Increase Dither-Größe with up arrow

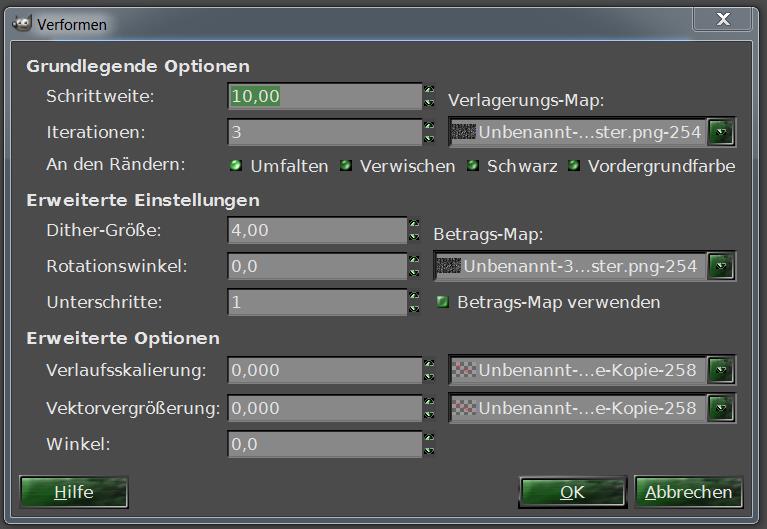click(414, 223)
